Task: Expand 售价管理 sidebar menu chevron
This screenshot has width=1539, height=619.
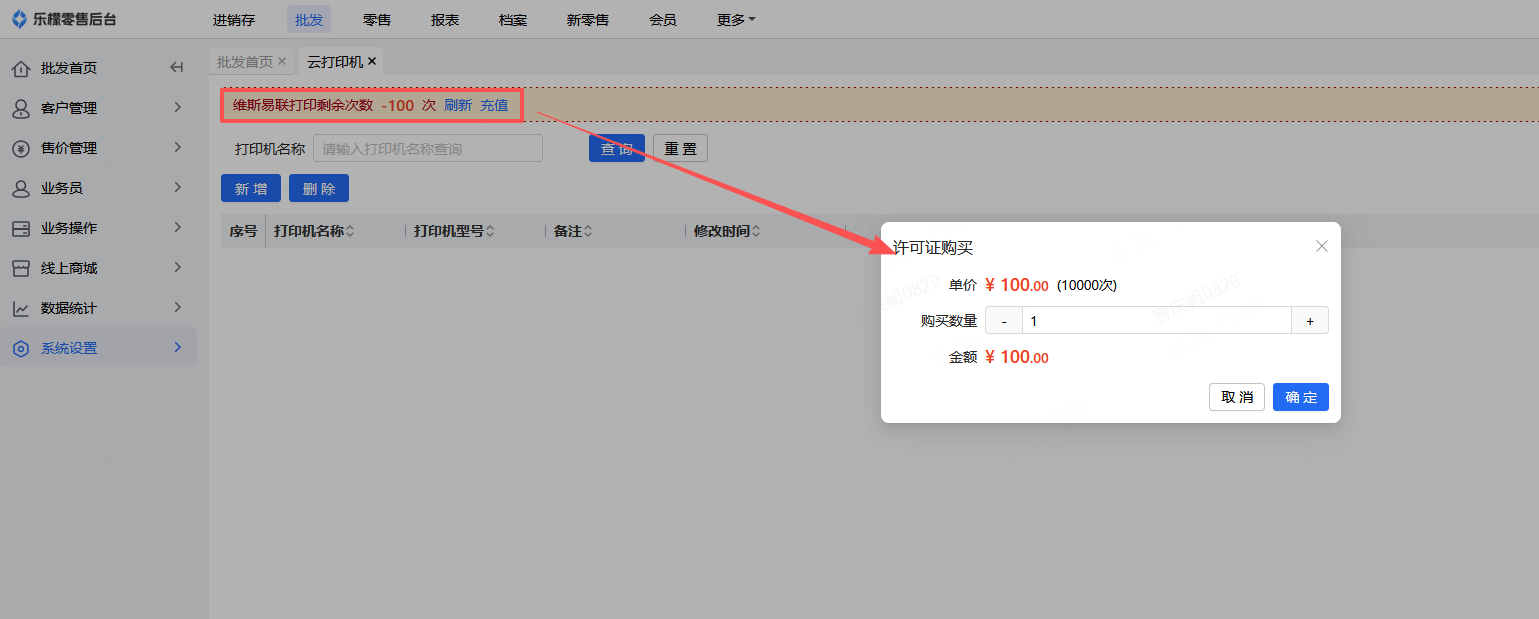Action: pos(177,147)
